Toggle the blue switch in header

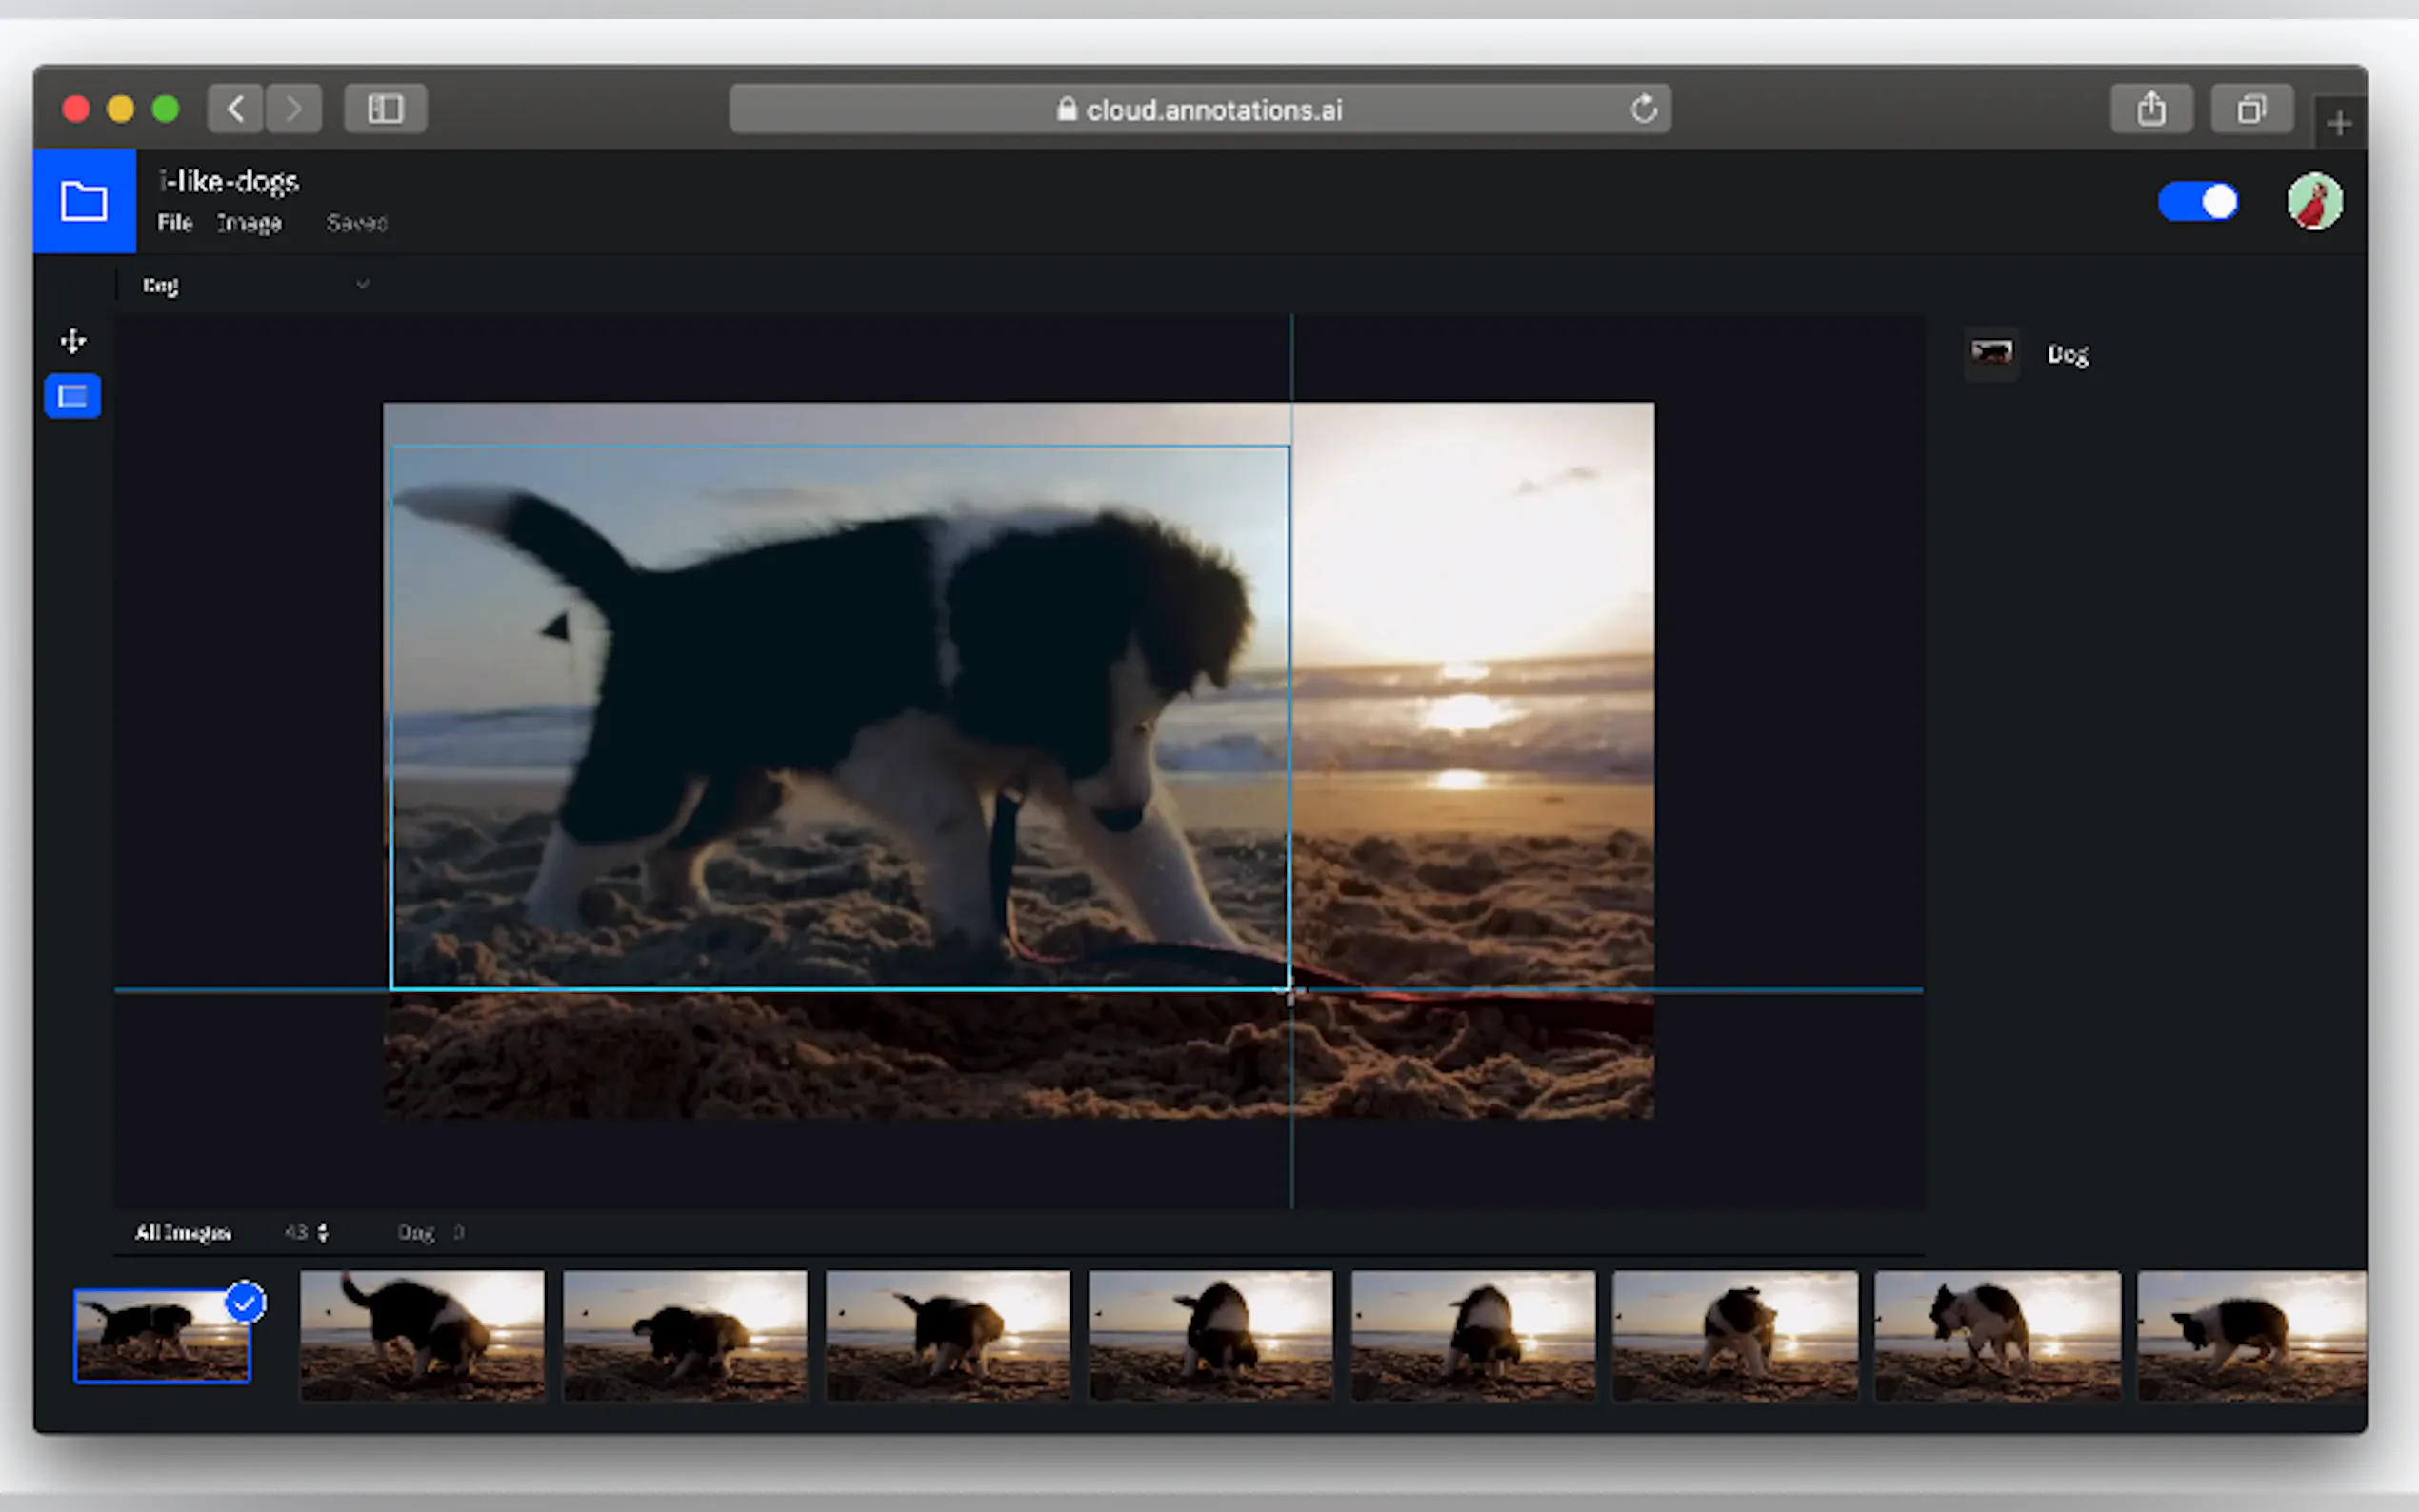pyautogui.click(x=2197, y=202)
